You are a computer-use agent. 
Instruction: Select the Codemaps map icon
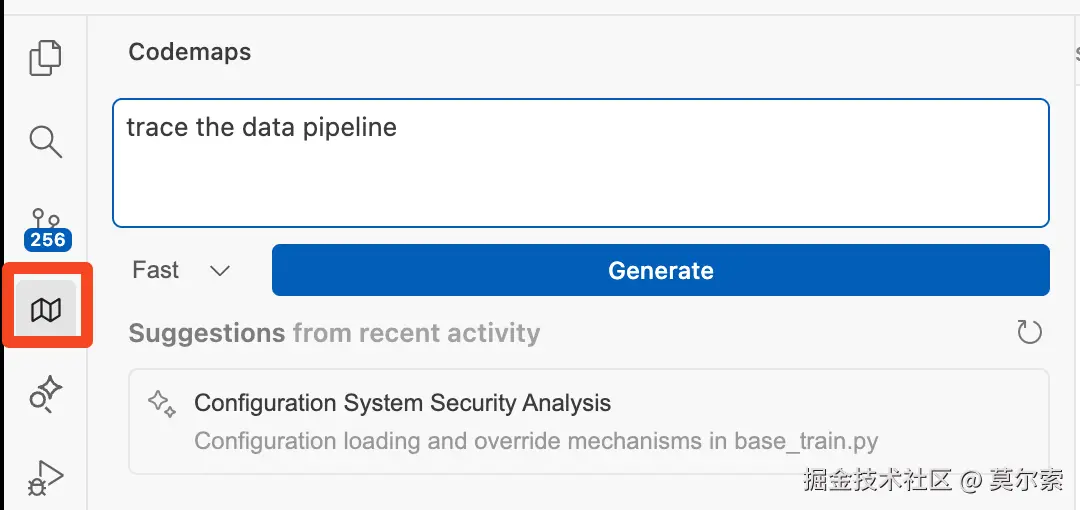[x=46, y=311]
